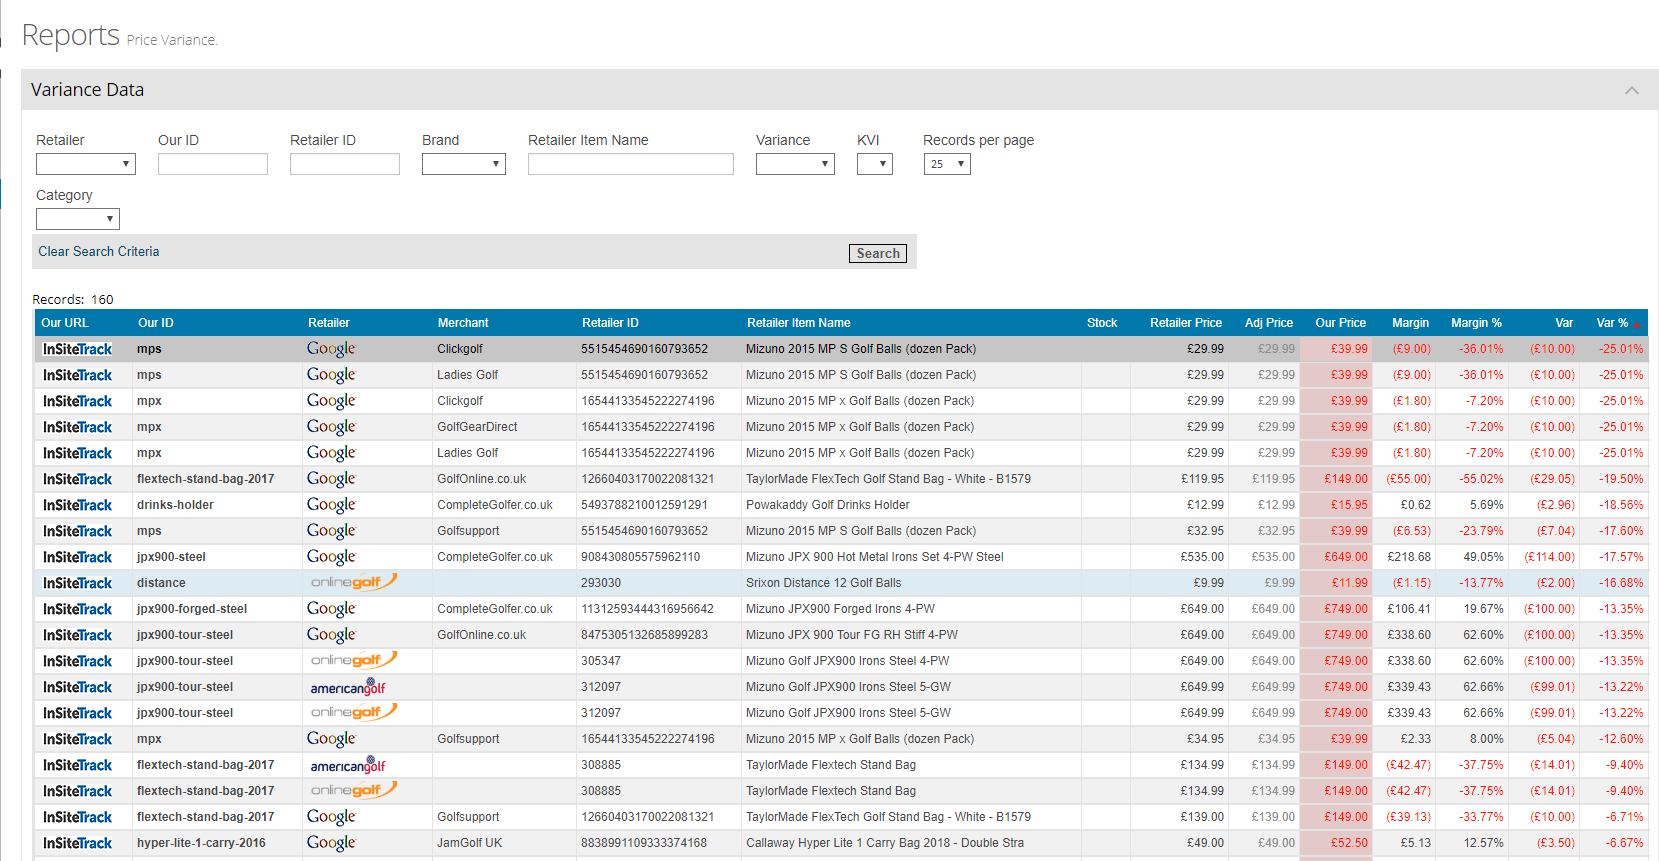1659x861 pixels.
Task: Sort table by Our ID column
Action: 156,323
